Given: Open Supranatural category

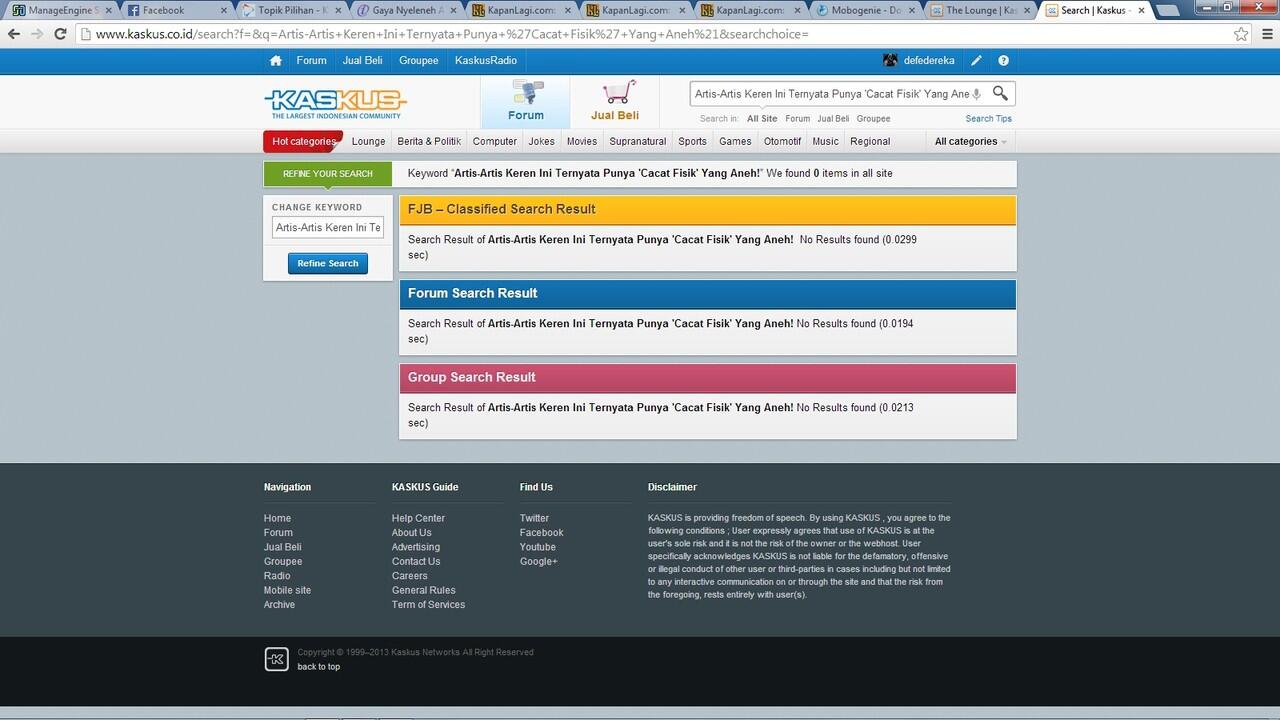Looking at the screenshot, I should pyautogui.click(x=638, y=141).
